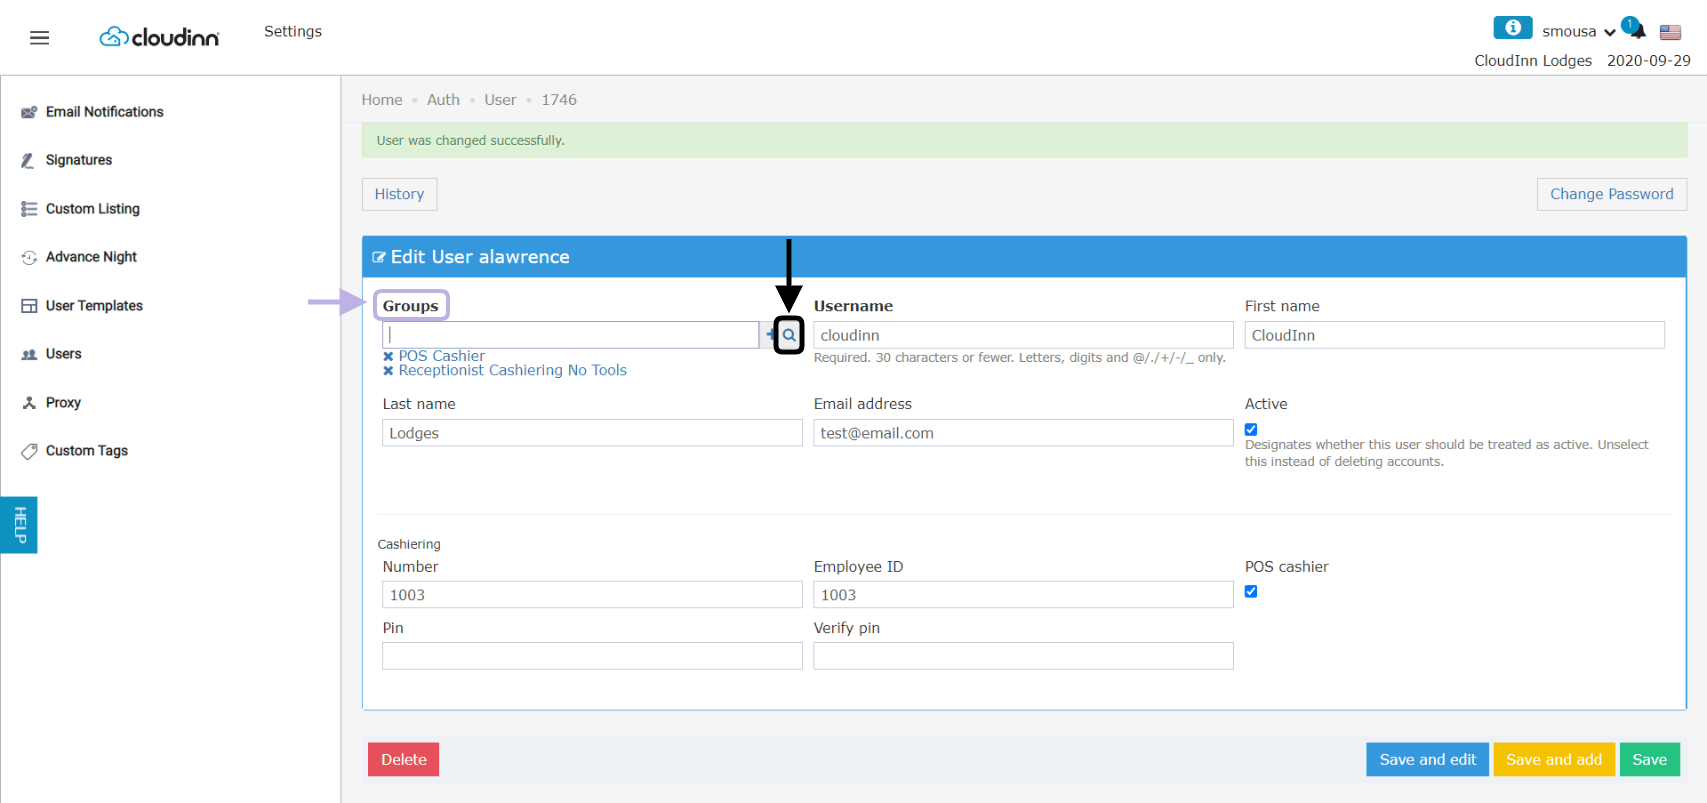Click the 2020-09-29 date

pyautogui.click(x=1649, y=61)
